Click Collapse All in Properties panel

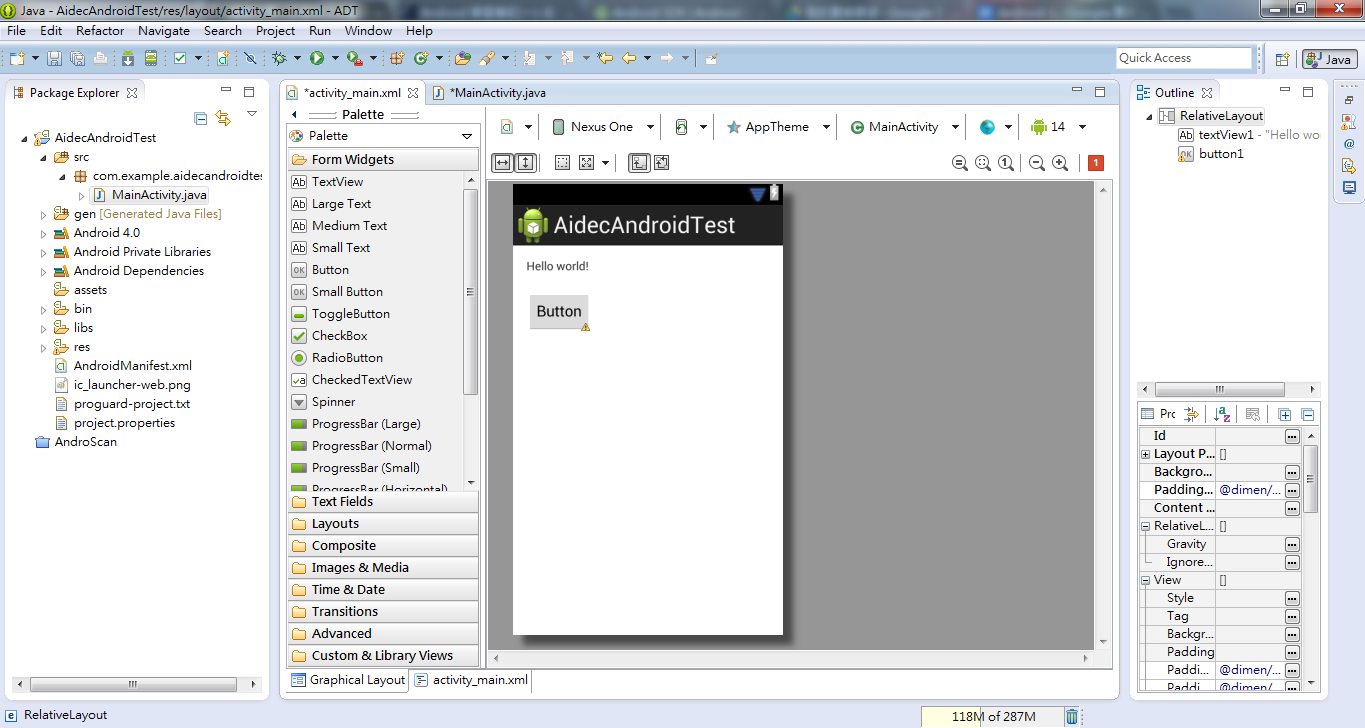pos(1307,414)
